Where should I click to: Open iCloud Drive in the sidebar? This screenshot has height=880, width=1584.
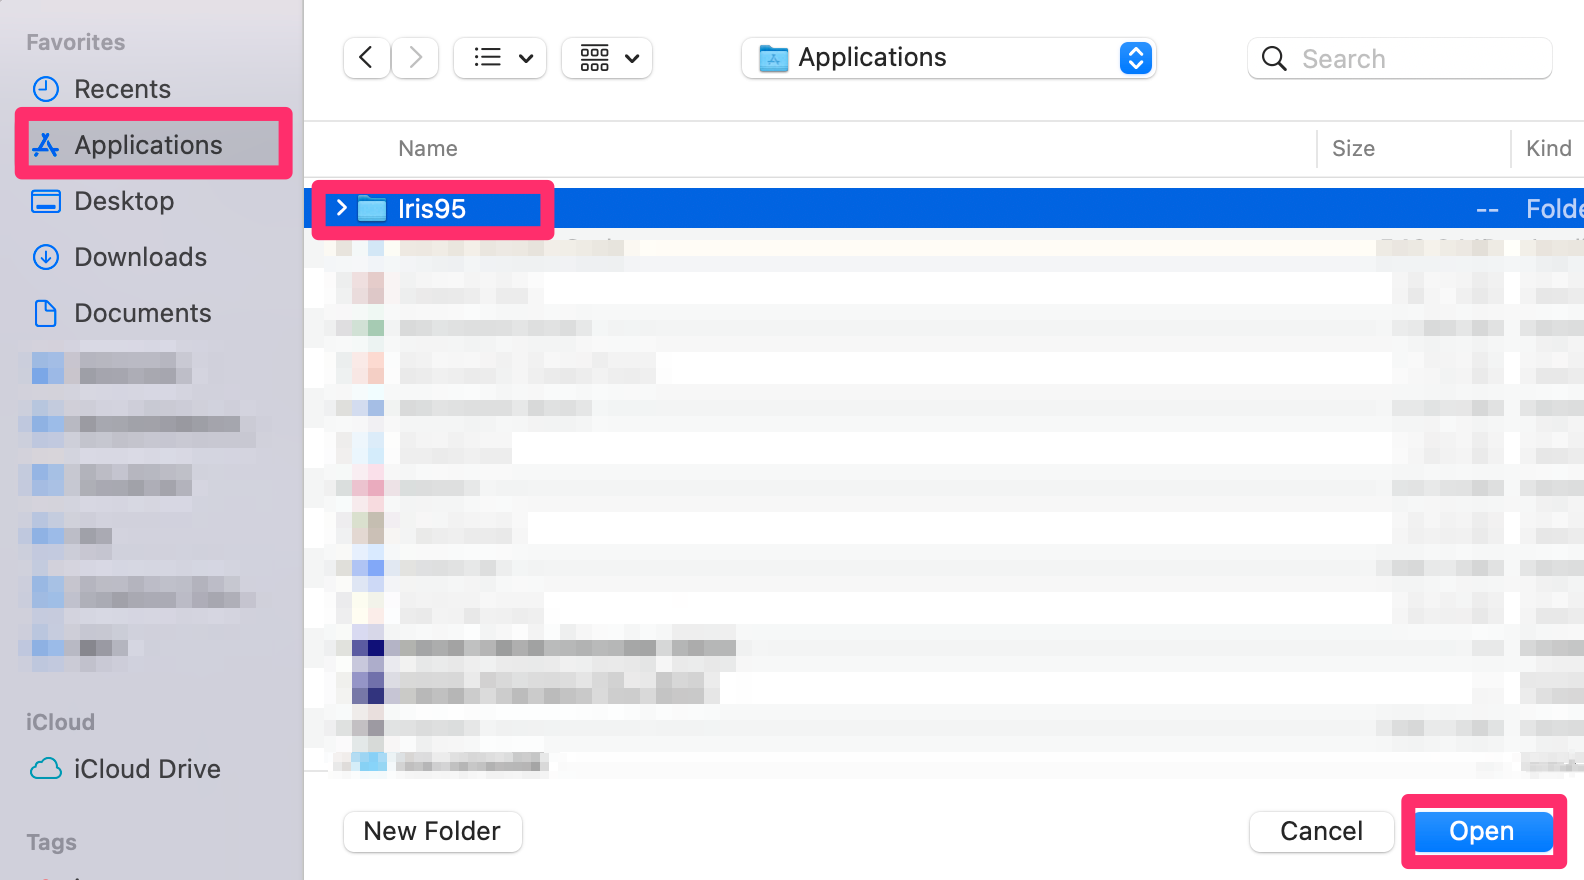[x=147, y=769]
